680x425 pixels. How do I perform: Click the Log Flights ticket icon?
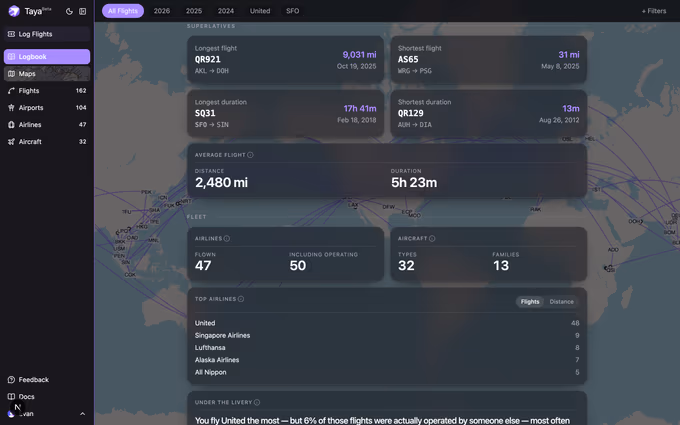(11, 34)
